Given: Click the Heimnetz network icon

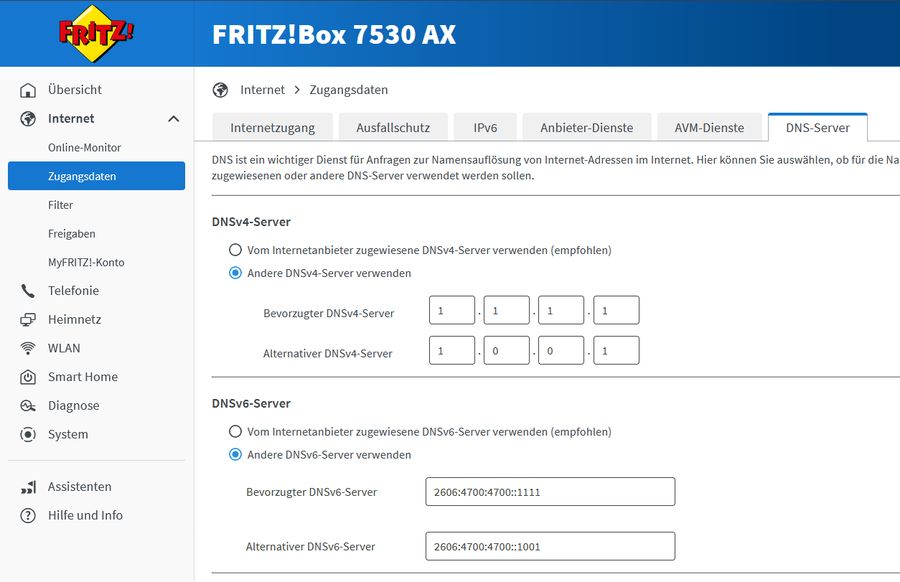Looking at the screenshot, I should pos(29,320).
